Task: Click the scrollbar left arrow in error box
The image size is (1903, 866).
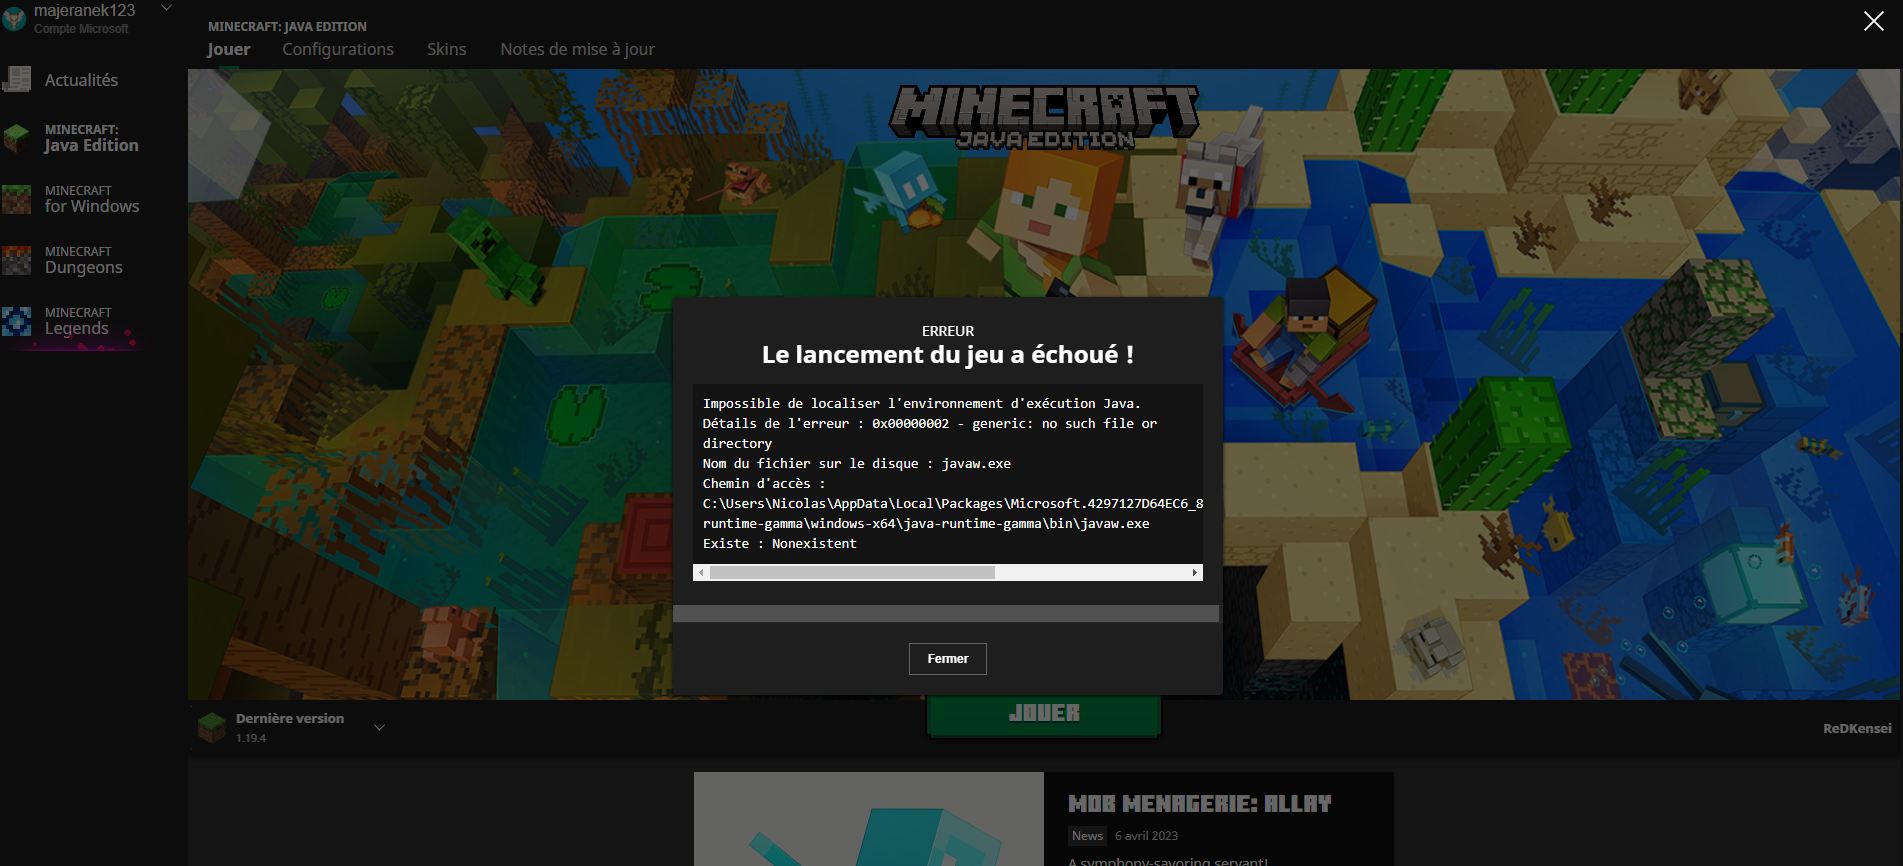Action: tap(701, 573)
